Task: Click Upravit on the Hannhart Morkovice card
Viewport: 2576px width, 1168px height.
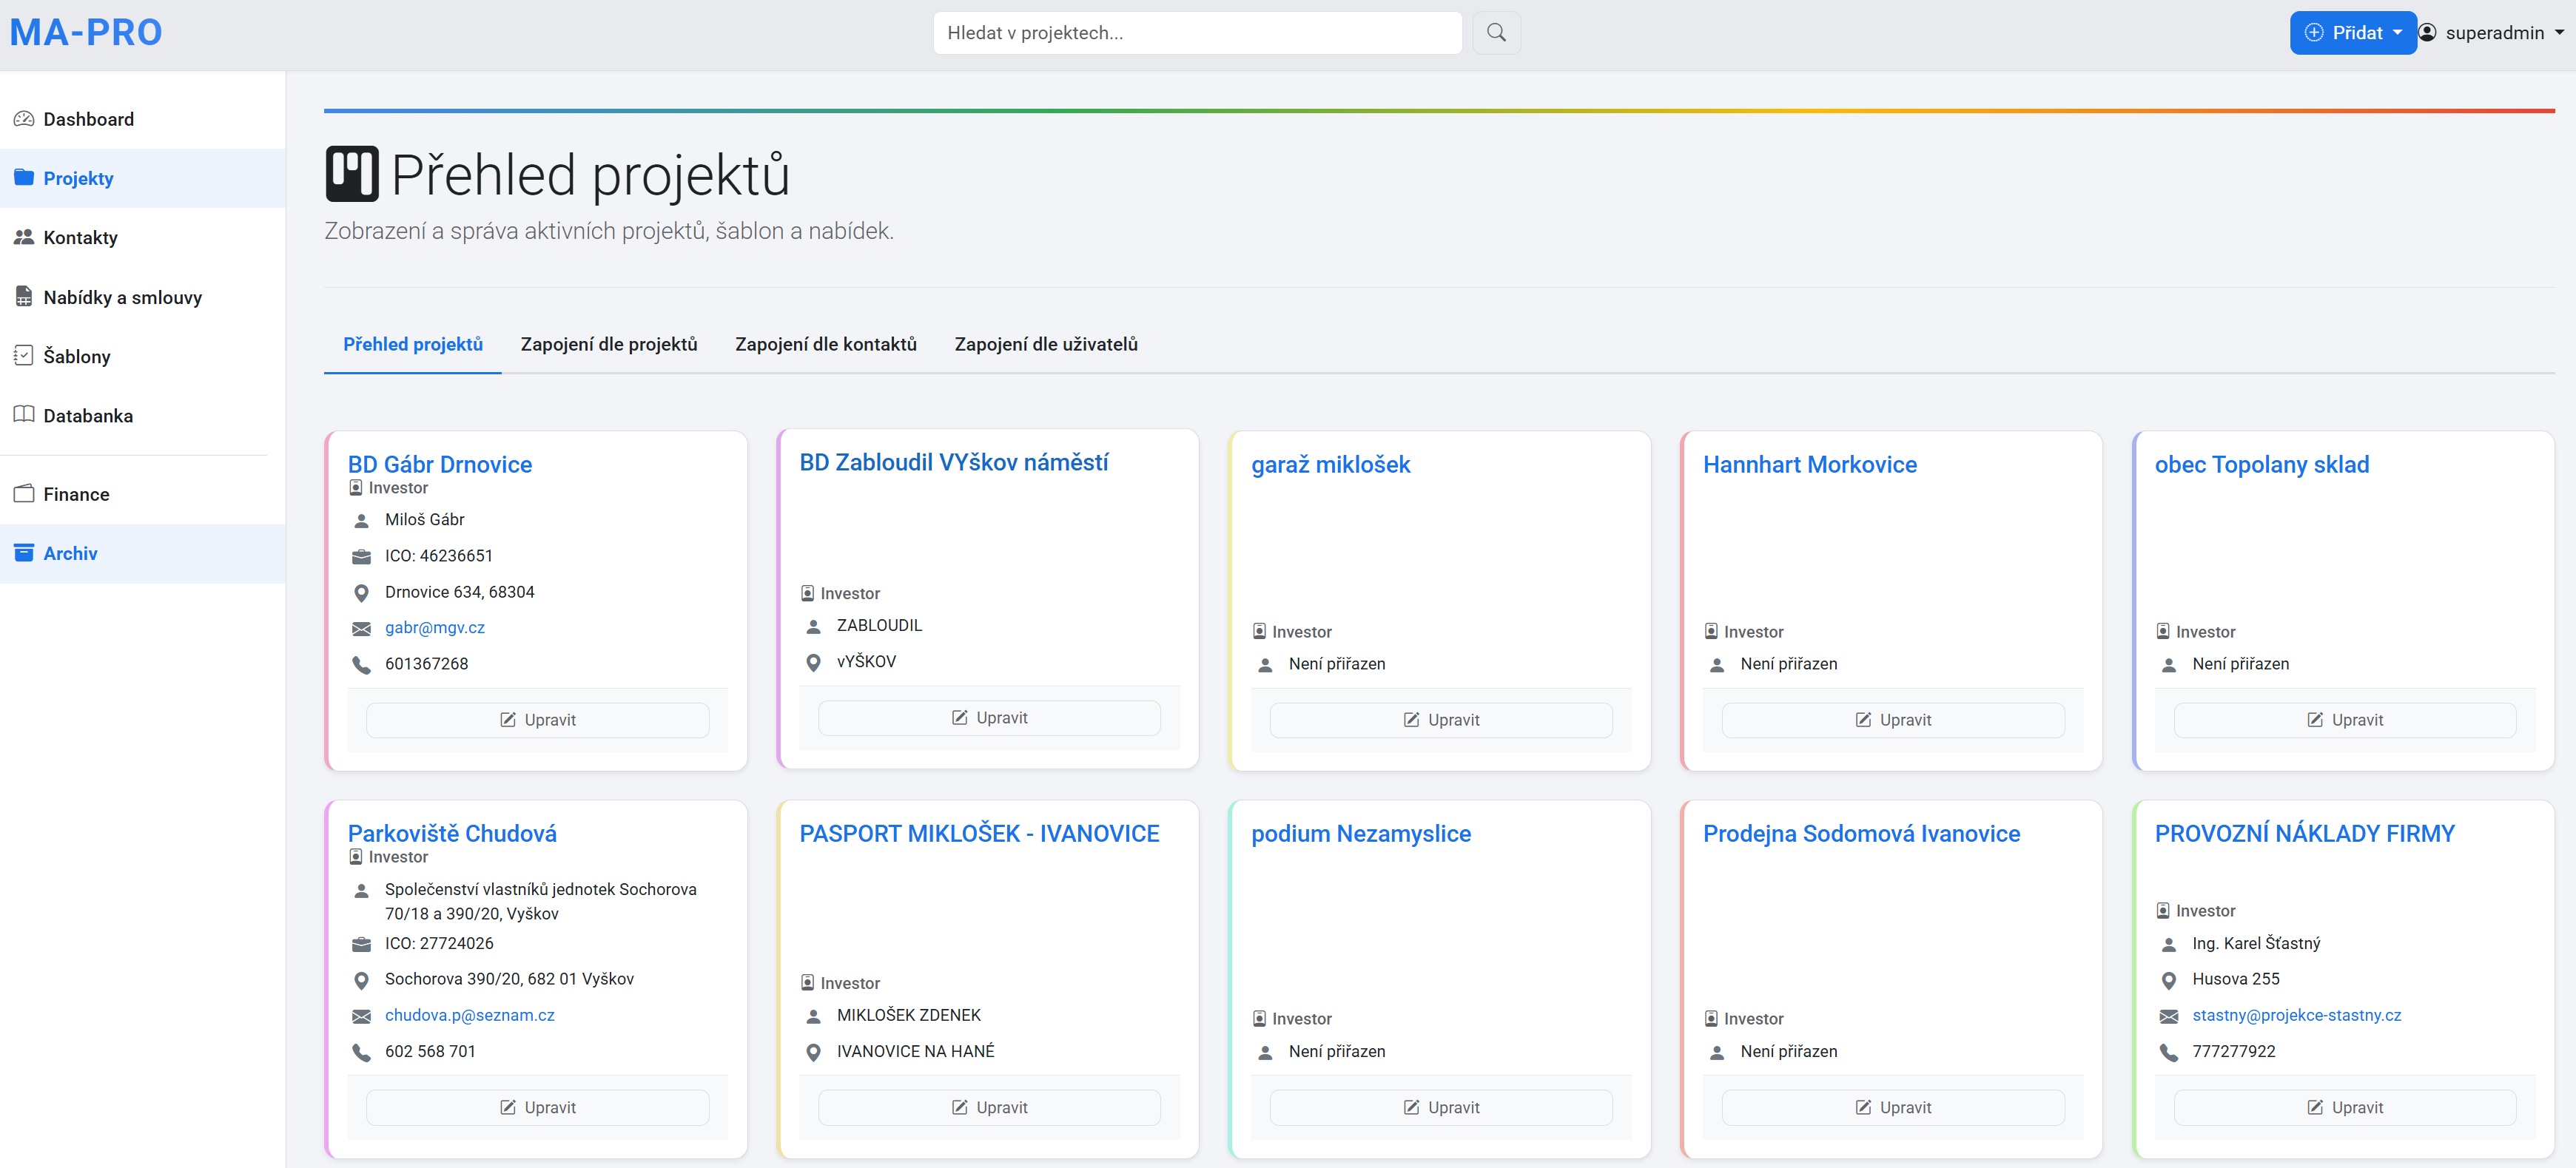Action: (1892, 720)
